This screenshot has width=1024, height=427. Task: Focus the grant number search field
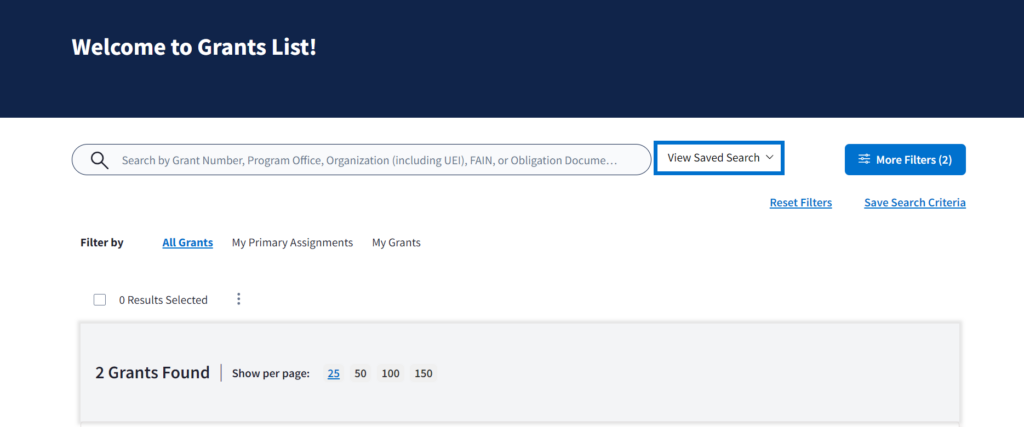coord(370,160)
